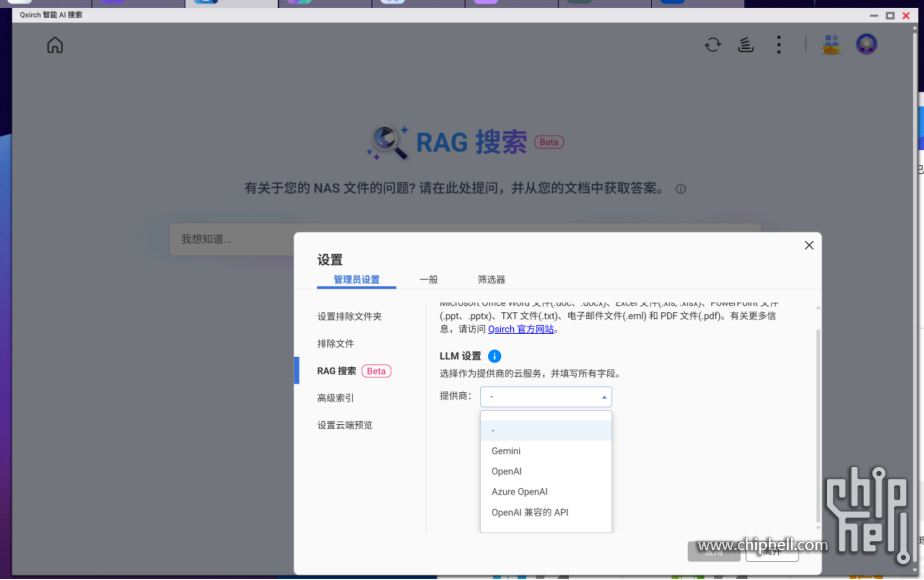Switch to 一般 tab
The image size is (924, 580).
click(428, 279)
